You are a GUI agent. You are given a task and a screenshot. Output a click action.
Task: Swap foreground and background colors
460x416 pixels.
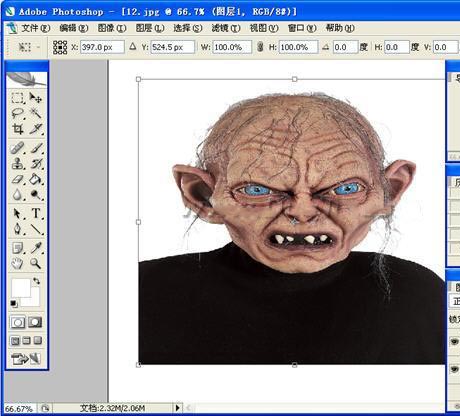point(36,281)
